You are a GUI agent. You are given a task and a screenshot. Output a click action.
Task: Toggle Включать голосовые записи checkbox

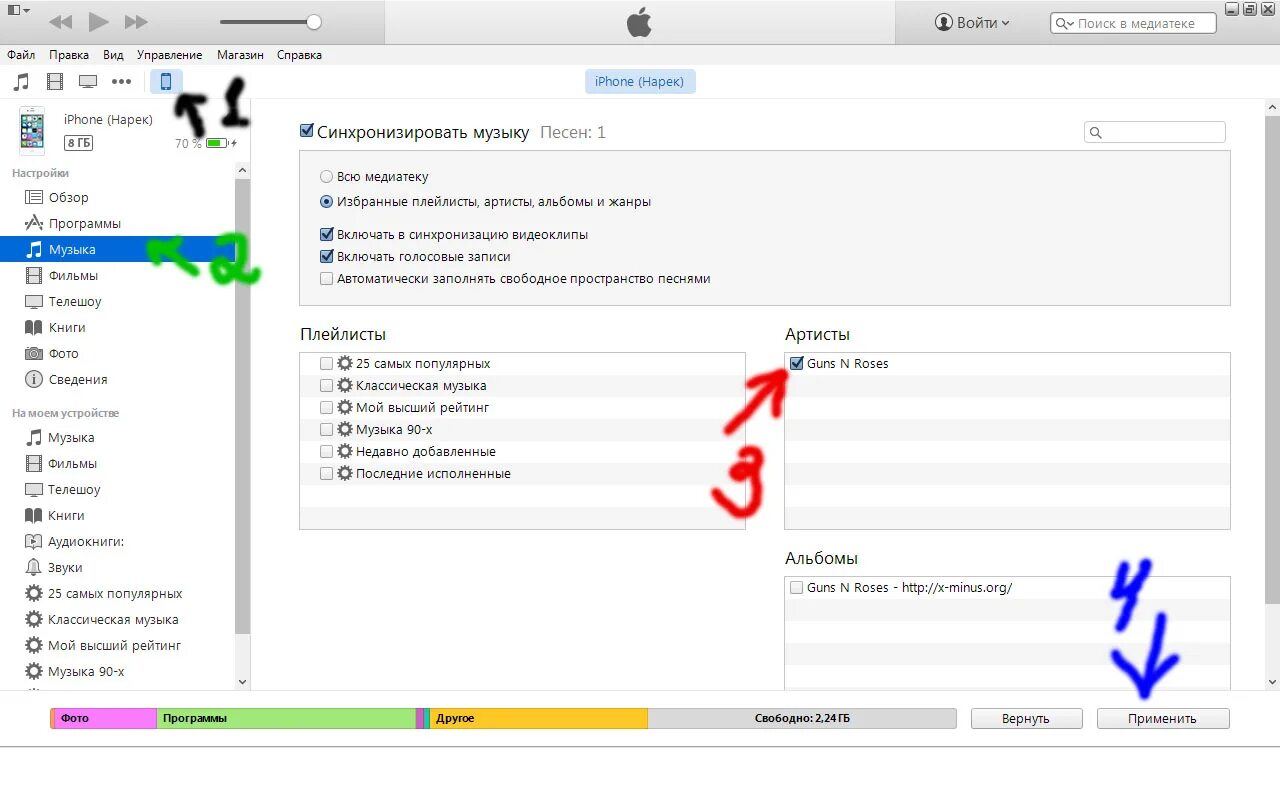point(326,256)
